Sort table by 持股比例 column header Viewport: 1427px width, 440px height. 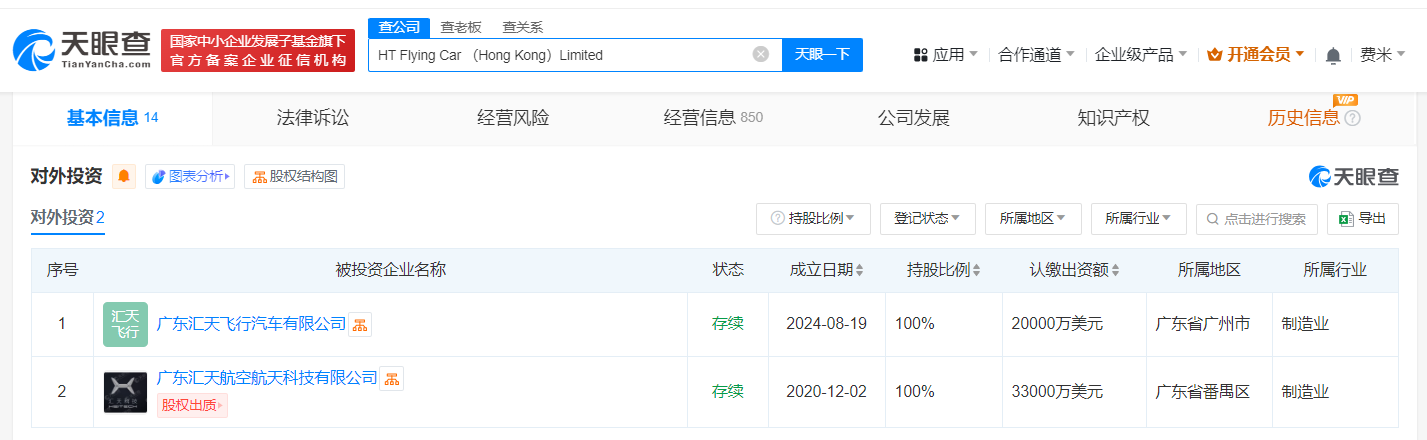943,270
